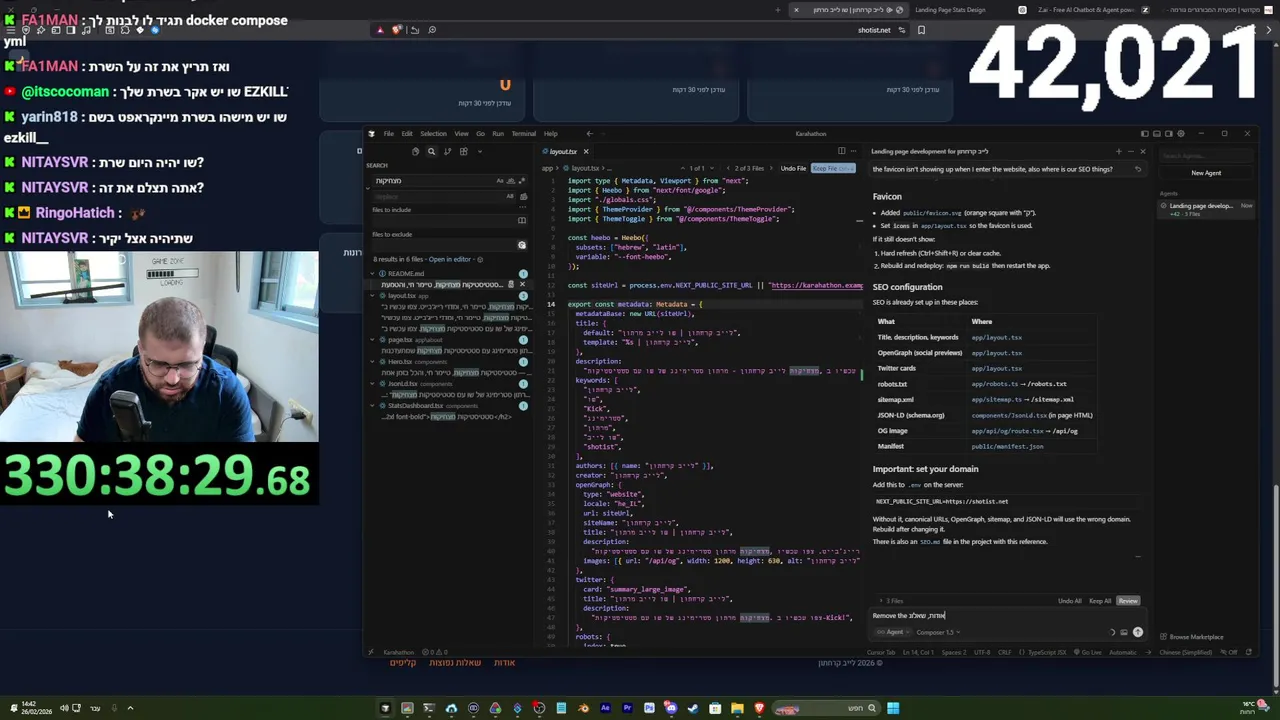Screen dimensions: 1280x720
Task: Collapse the README.md search results
Action: pyautogui.click(x=372, y=273)
